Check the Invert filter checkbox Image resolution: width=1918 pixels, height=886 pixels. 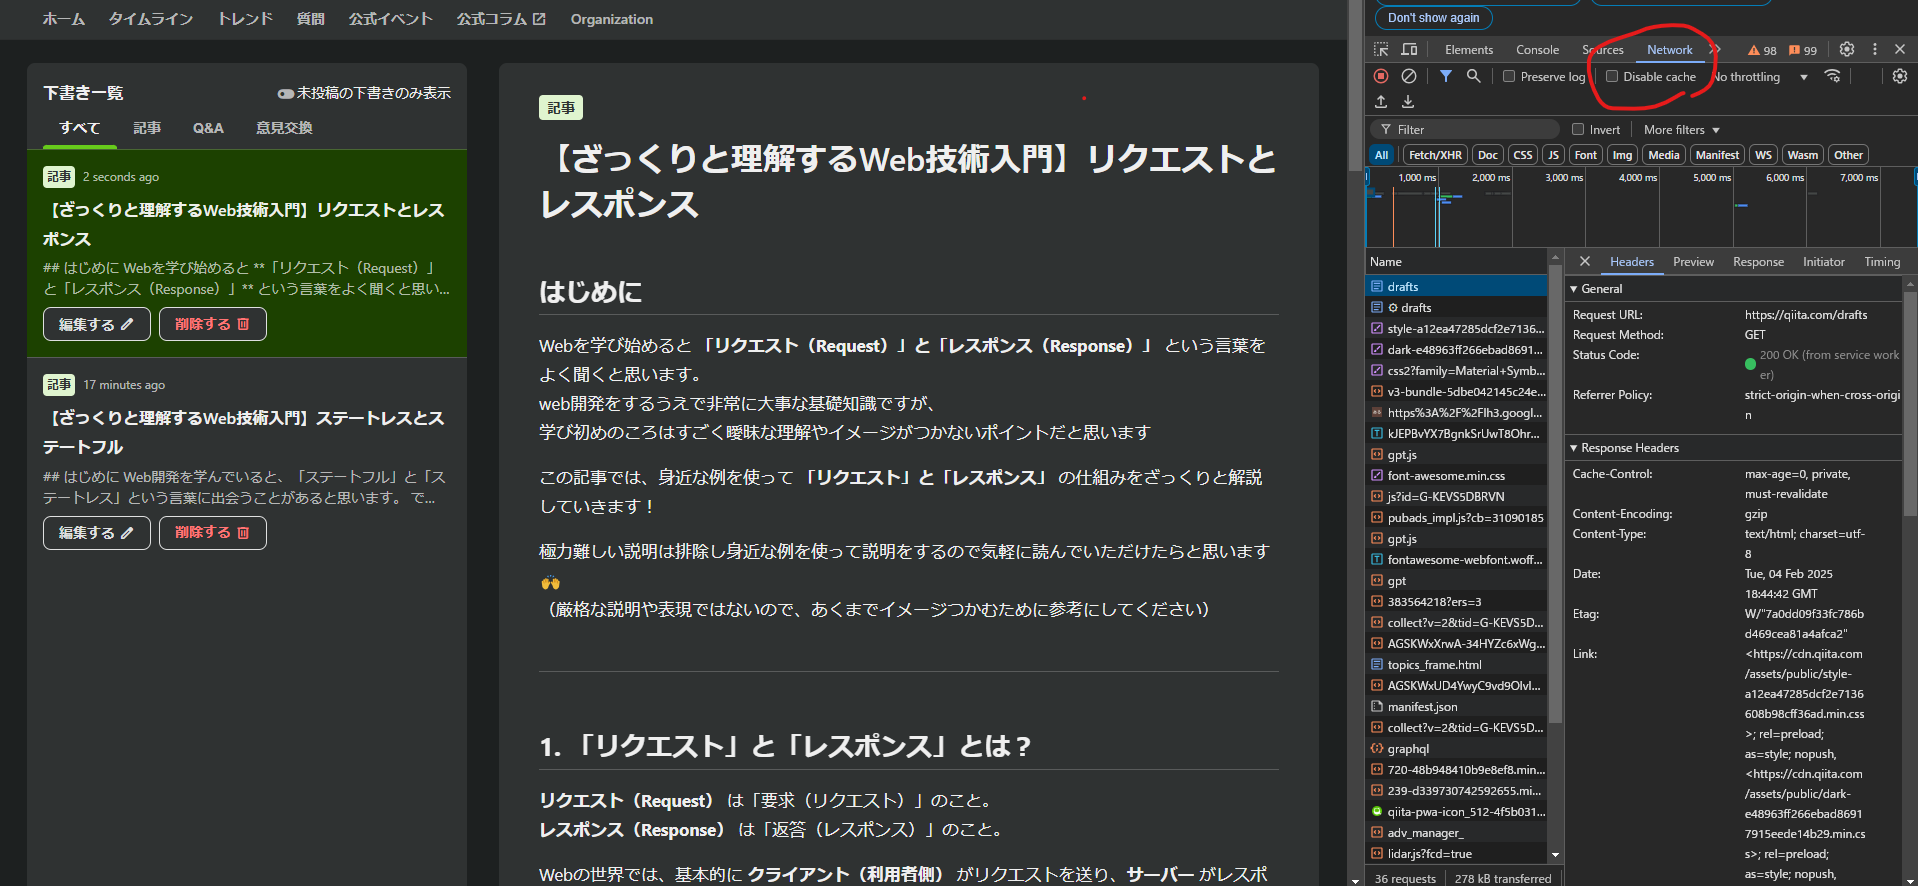click(x=1578, y=129)
